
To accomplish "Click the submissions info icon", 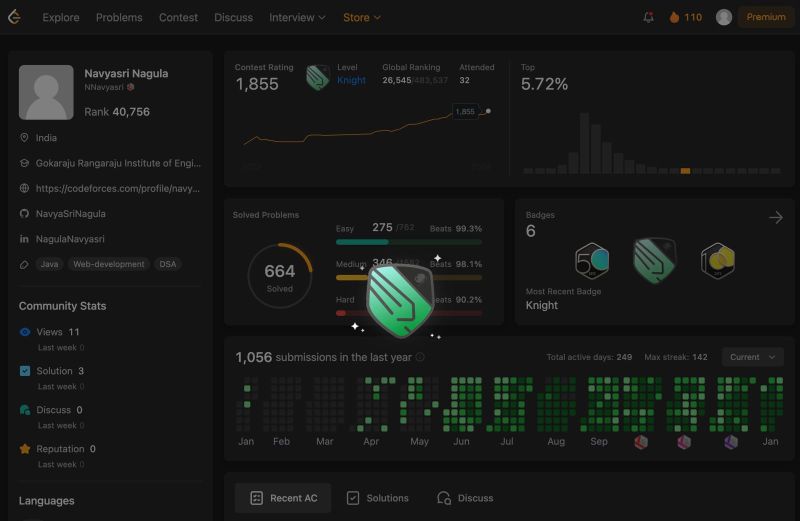I will pos(420,357).
